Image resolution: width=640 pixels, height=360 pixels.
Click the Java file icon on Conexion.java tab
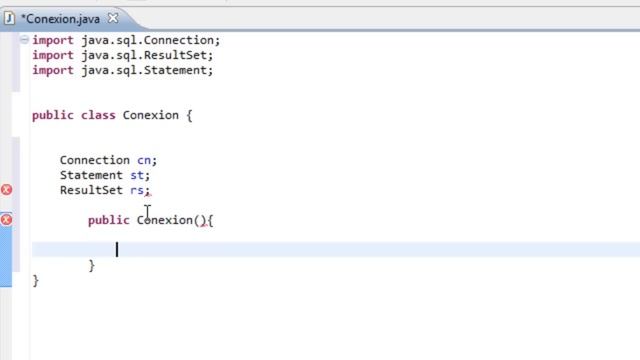tap(9, 18)
